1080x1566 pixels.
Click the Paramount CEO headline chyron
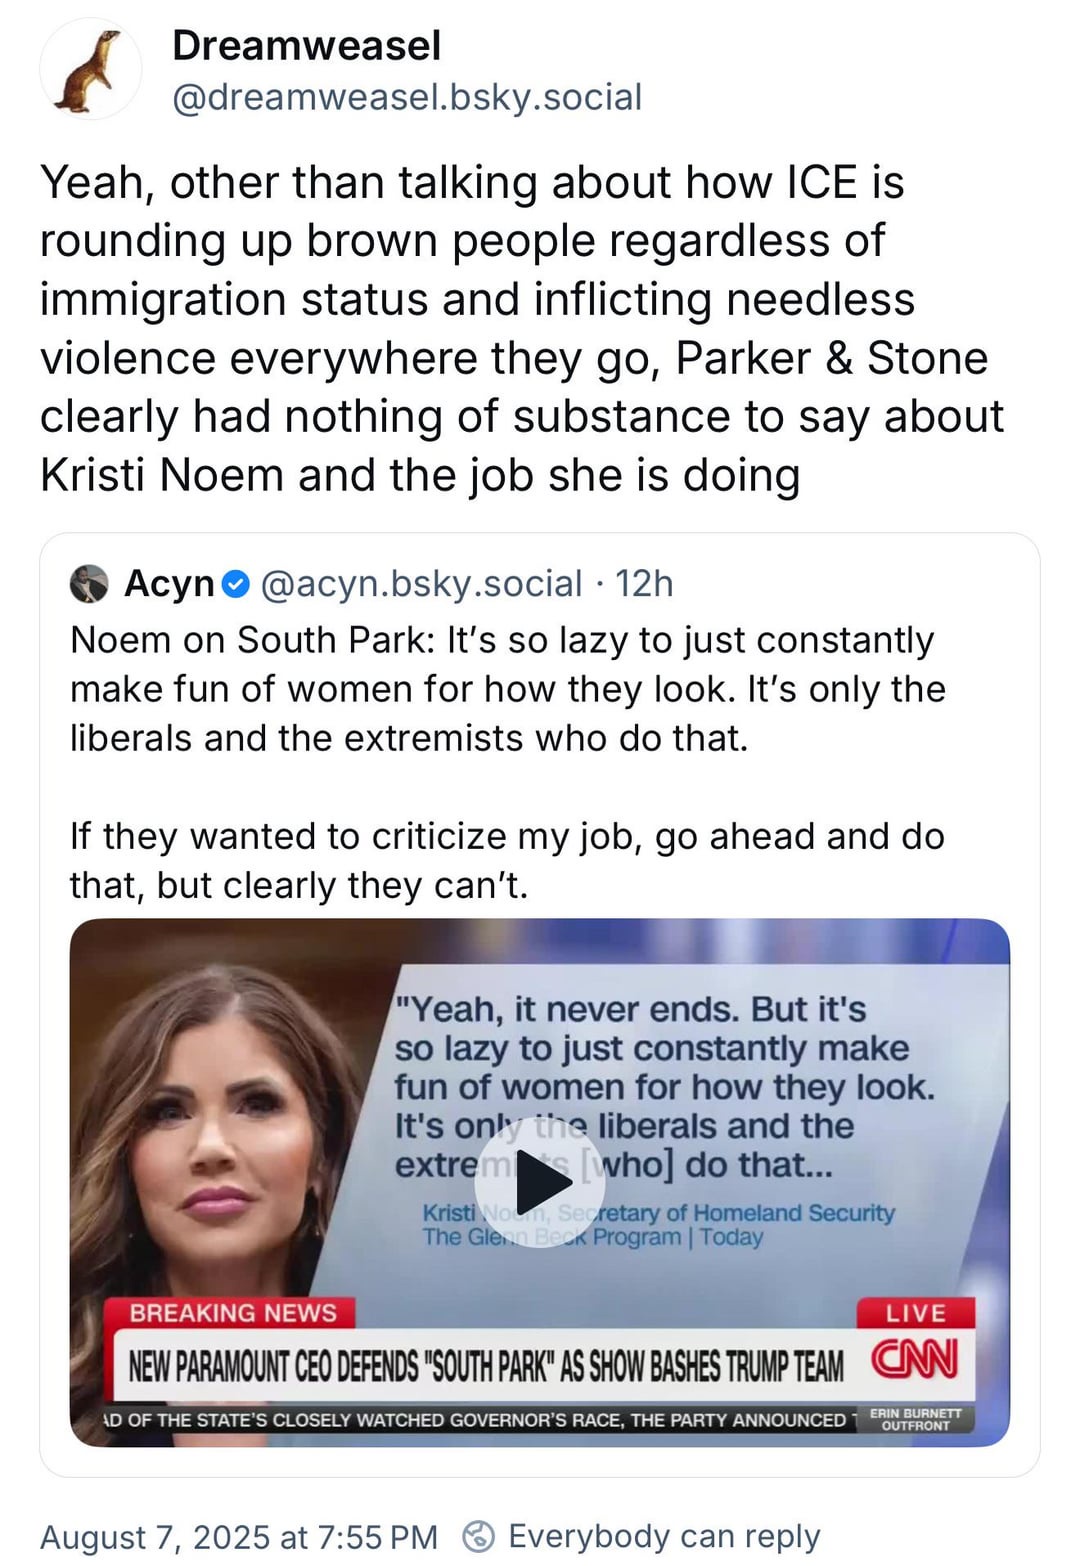point(486,1365)
